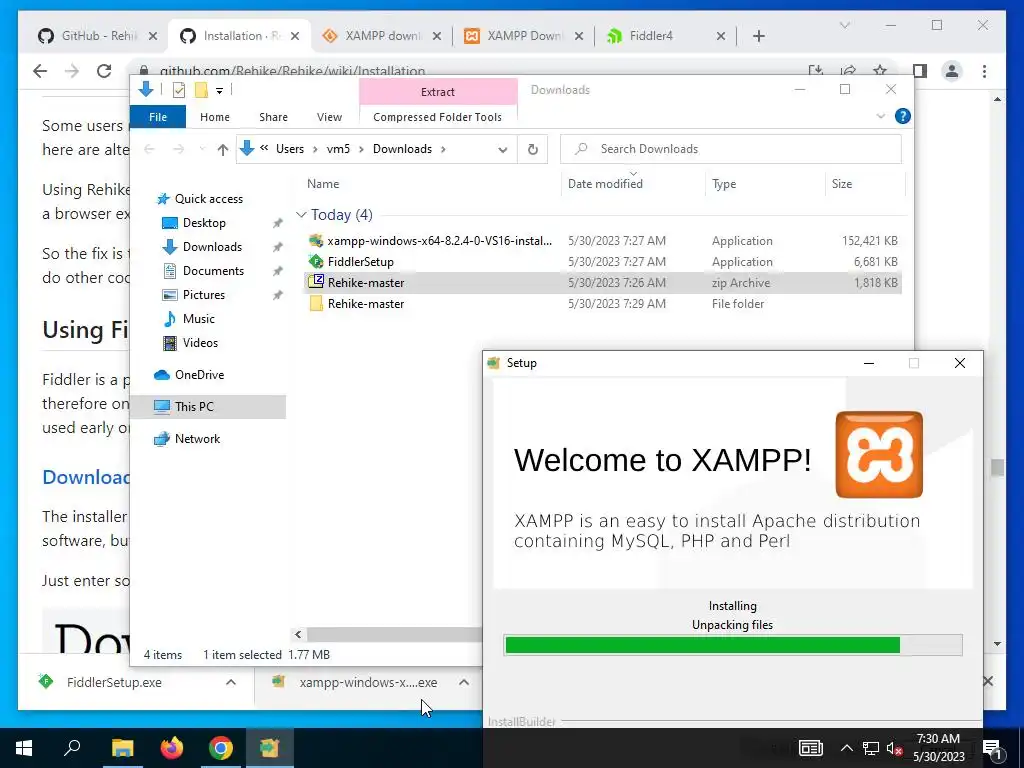1024x768 pixels.
Task: Open OneDrive in the navigation pane
Action: point(199,375)
